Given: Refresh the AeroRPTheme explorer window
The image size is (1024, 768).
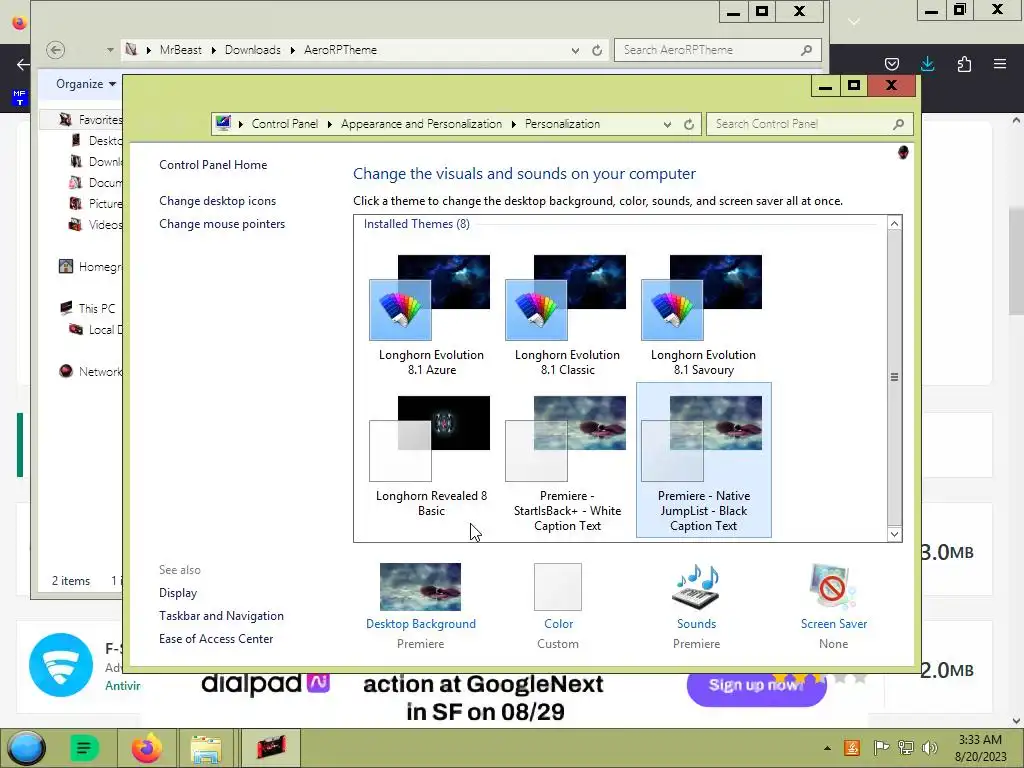Looking at the screenshot, I should click(597, 50).
